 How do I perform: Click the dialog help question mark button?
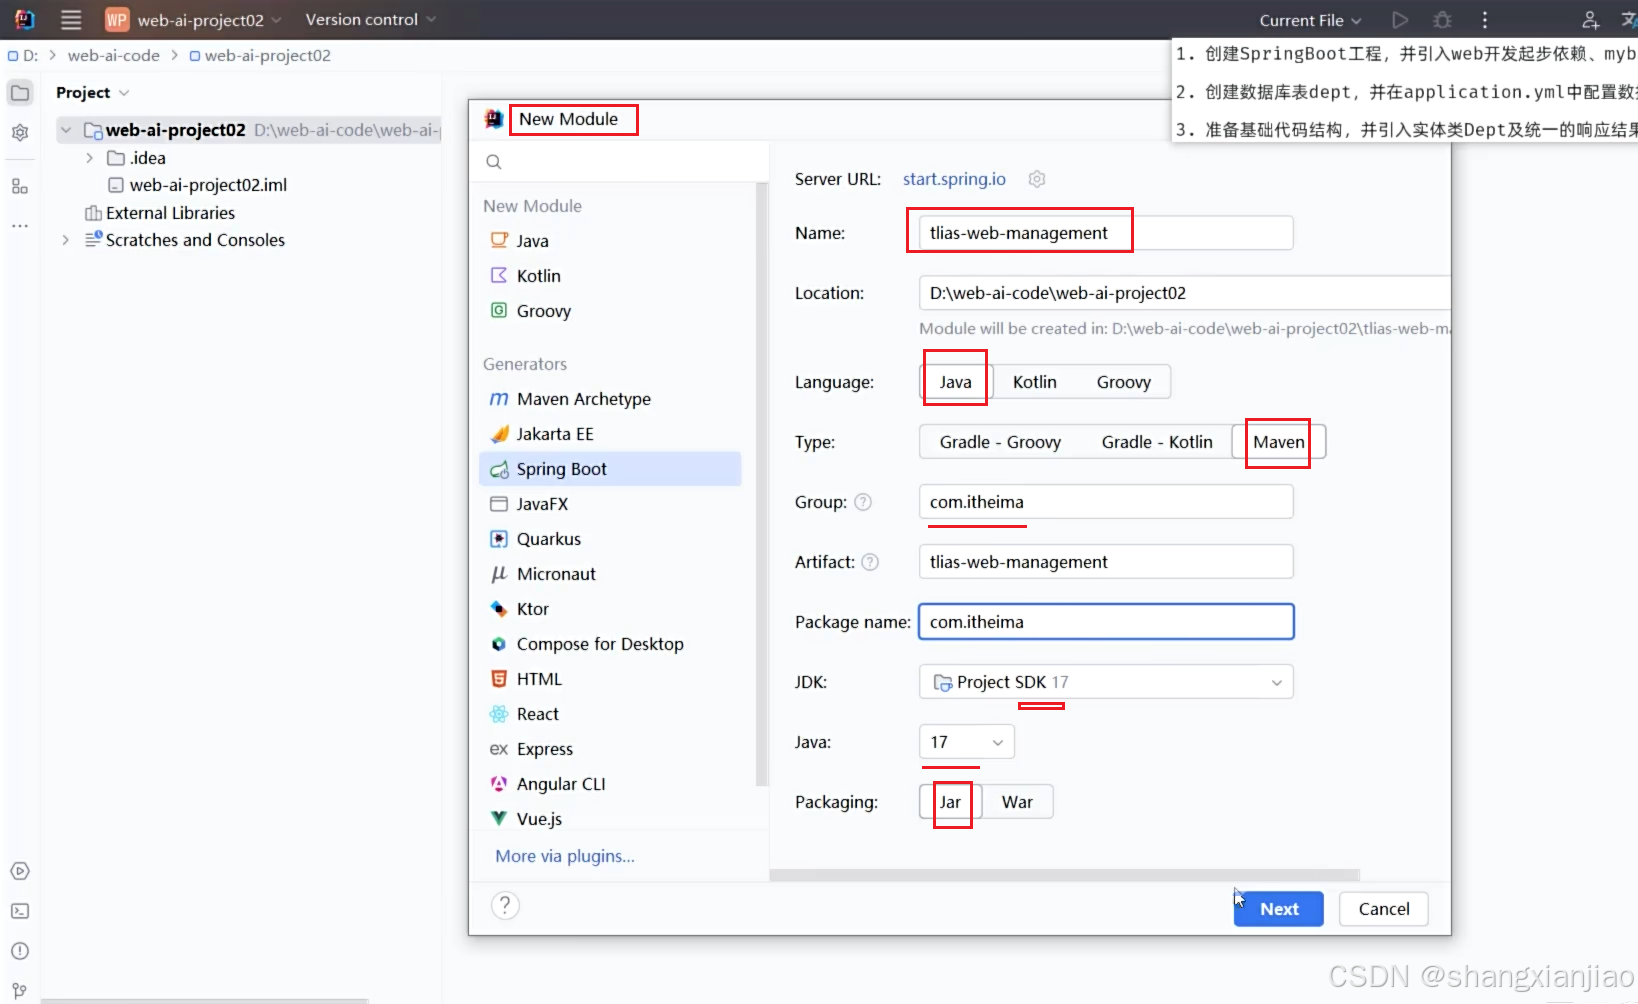click(x=505, y=905)
